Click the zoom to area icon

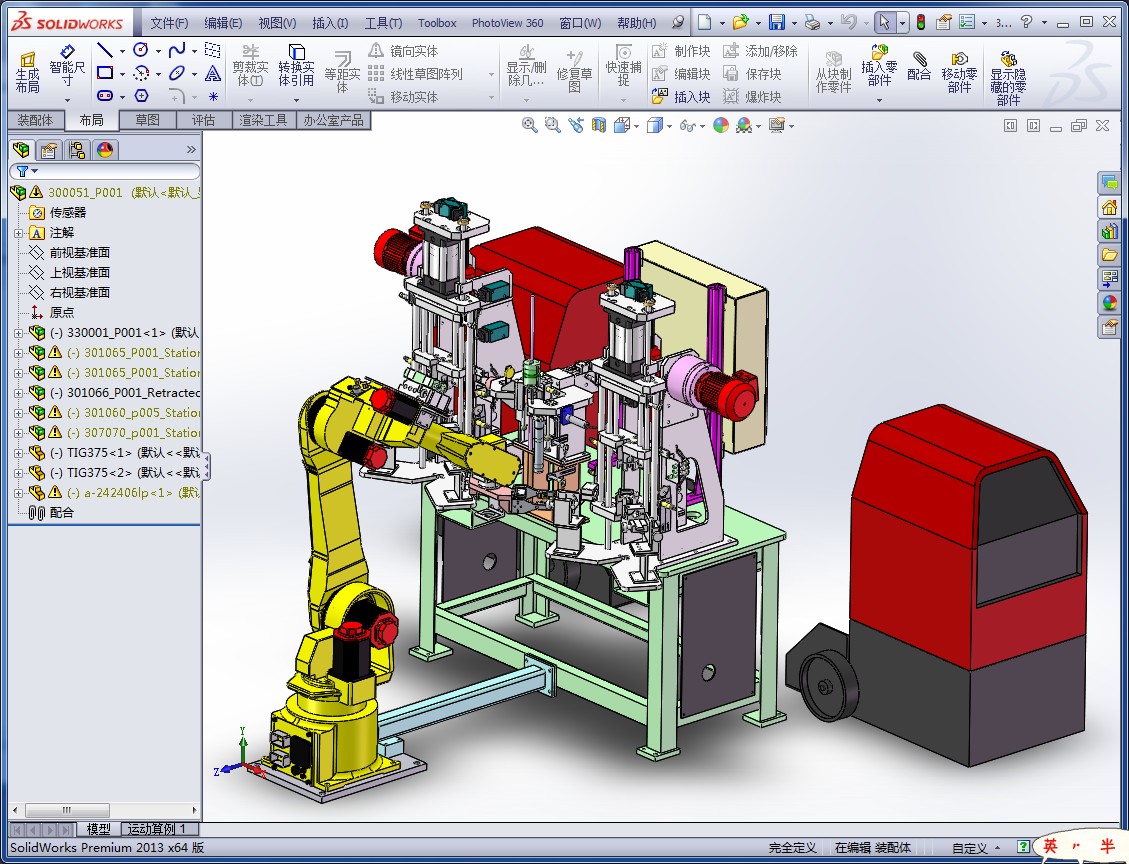pos(552,125)
